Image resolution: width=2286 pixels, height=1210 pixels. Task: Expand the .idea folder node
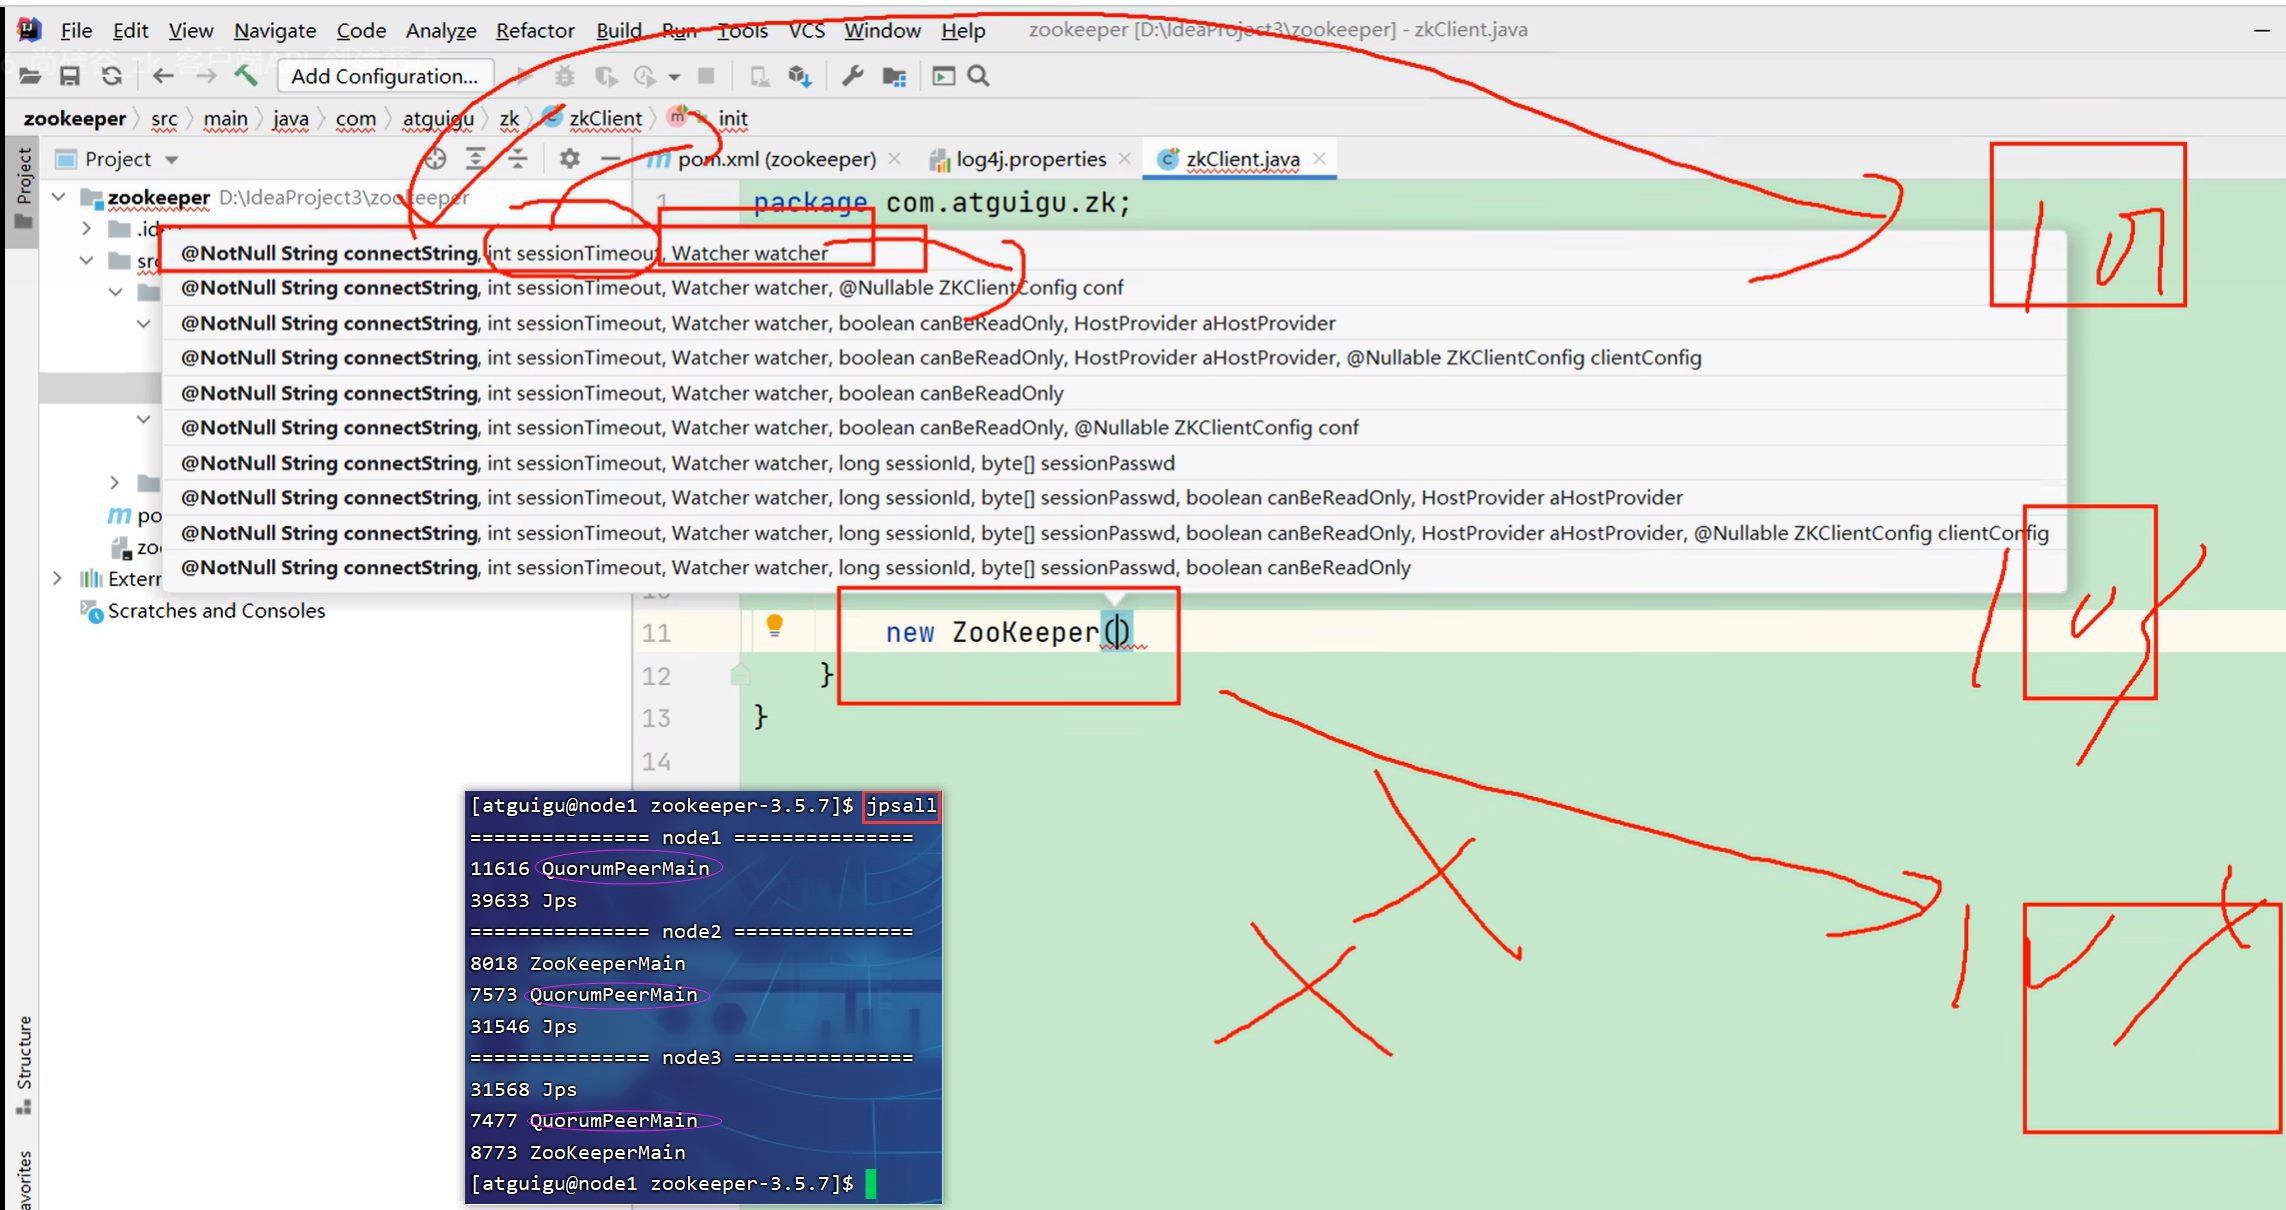(x=87, y=229)
